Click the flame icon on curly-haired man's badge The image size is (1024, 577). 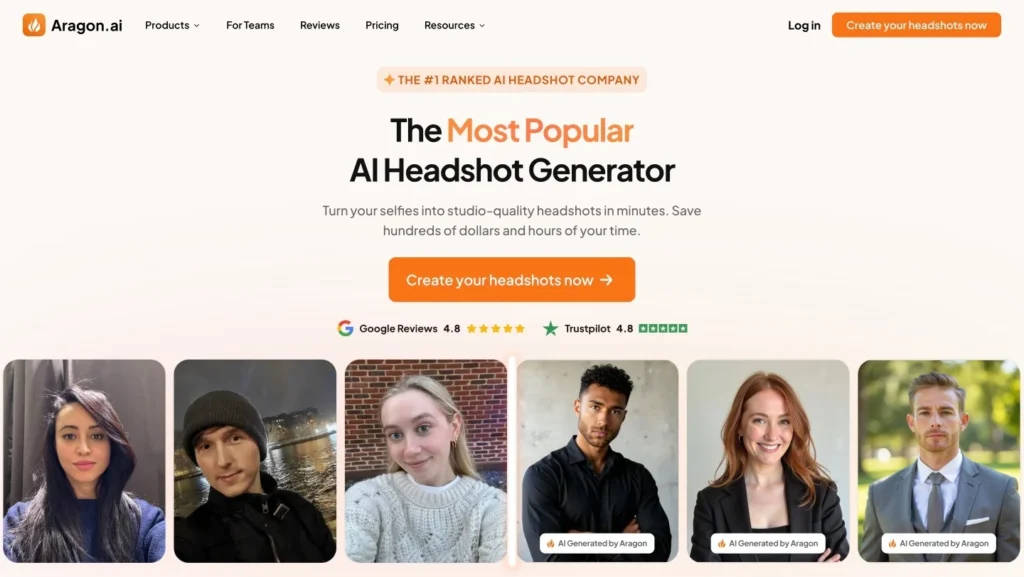(x=551, y=543)
